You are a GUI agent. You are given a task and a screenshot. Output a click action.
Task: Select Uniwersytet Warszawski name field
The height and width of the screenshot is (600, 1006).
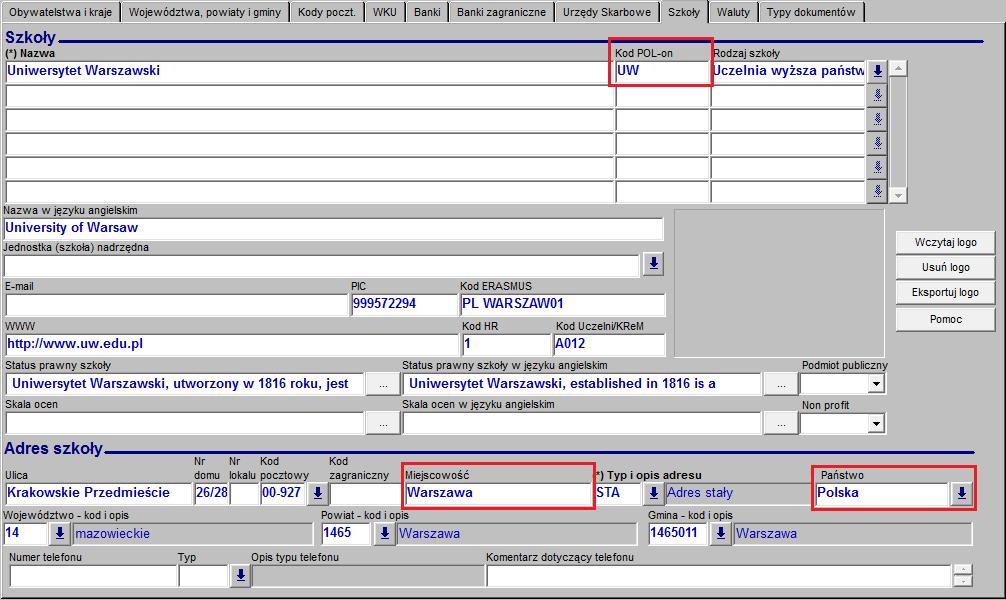click(x=310, y=71)
